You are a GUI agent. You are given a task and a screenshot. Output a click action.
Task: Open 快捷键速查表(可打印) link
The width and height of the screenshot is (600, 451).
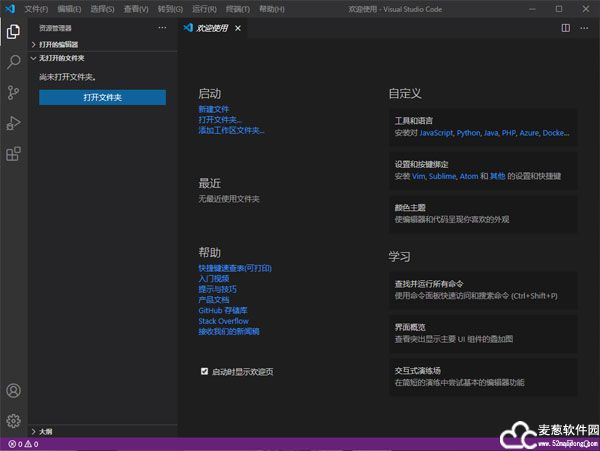click(x=235, y=268)
